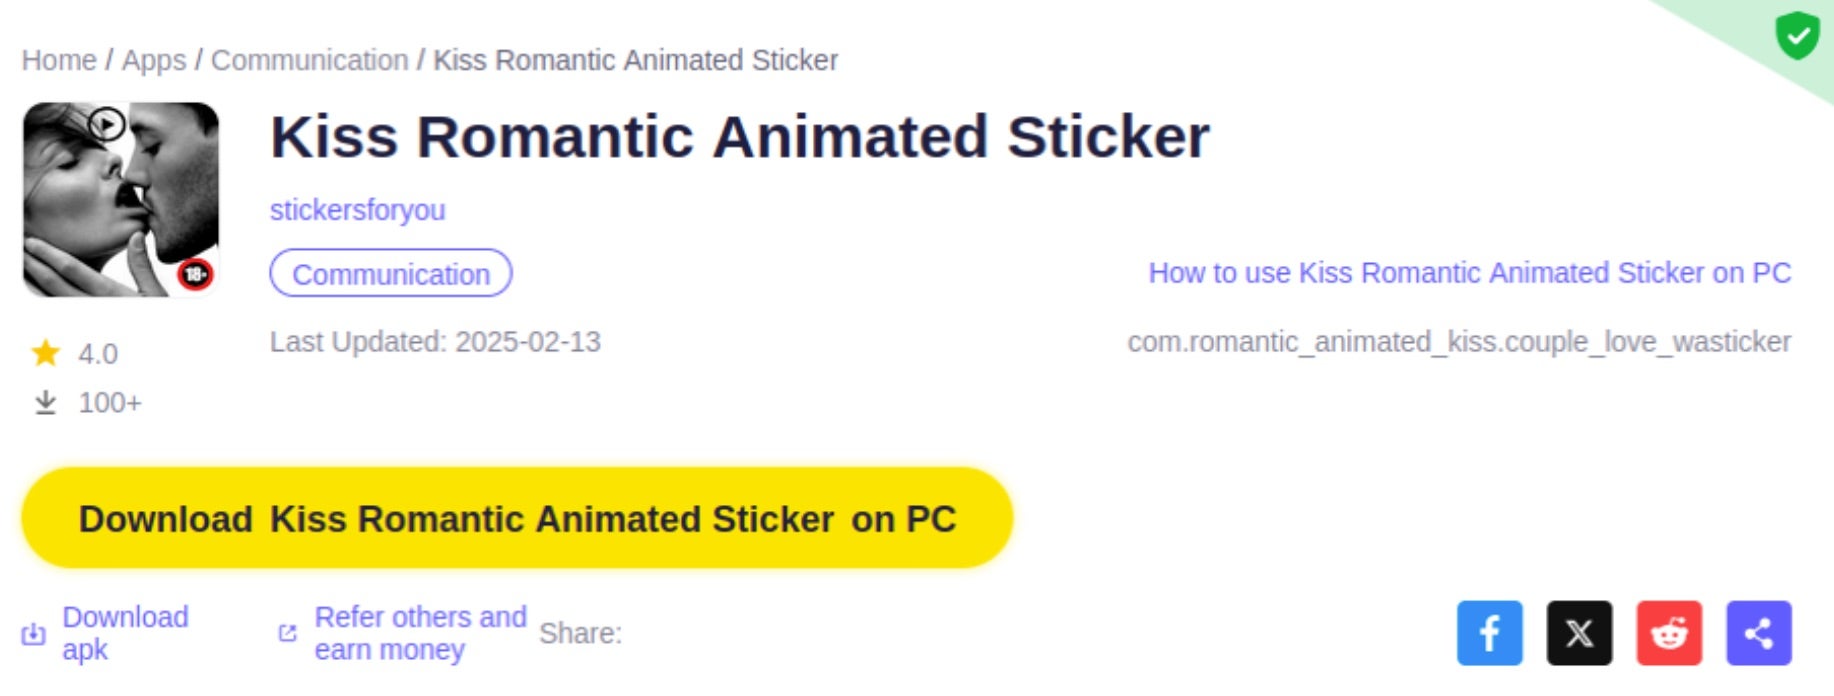Open How to use on PC guide

click(x=1469, y=273)
